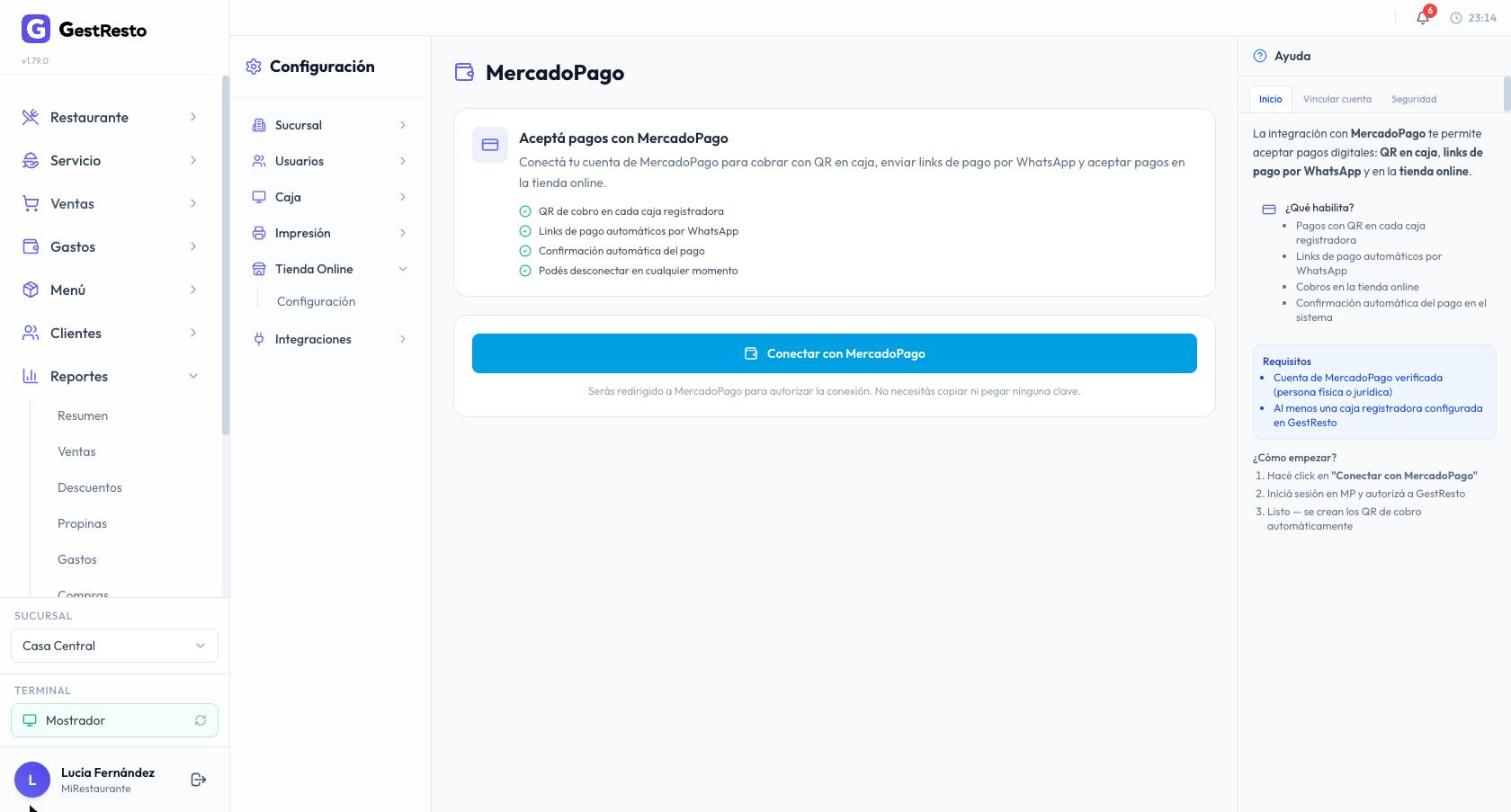
Task: Expand the Menú section chevron
Action: [x=193, y=290]
